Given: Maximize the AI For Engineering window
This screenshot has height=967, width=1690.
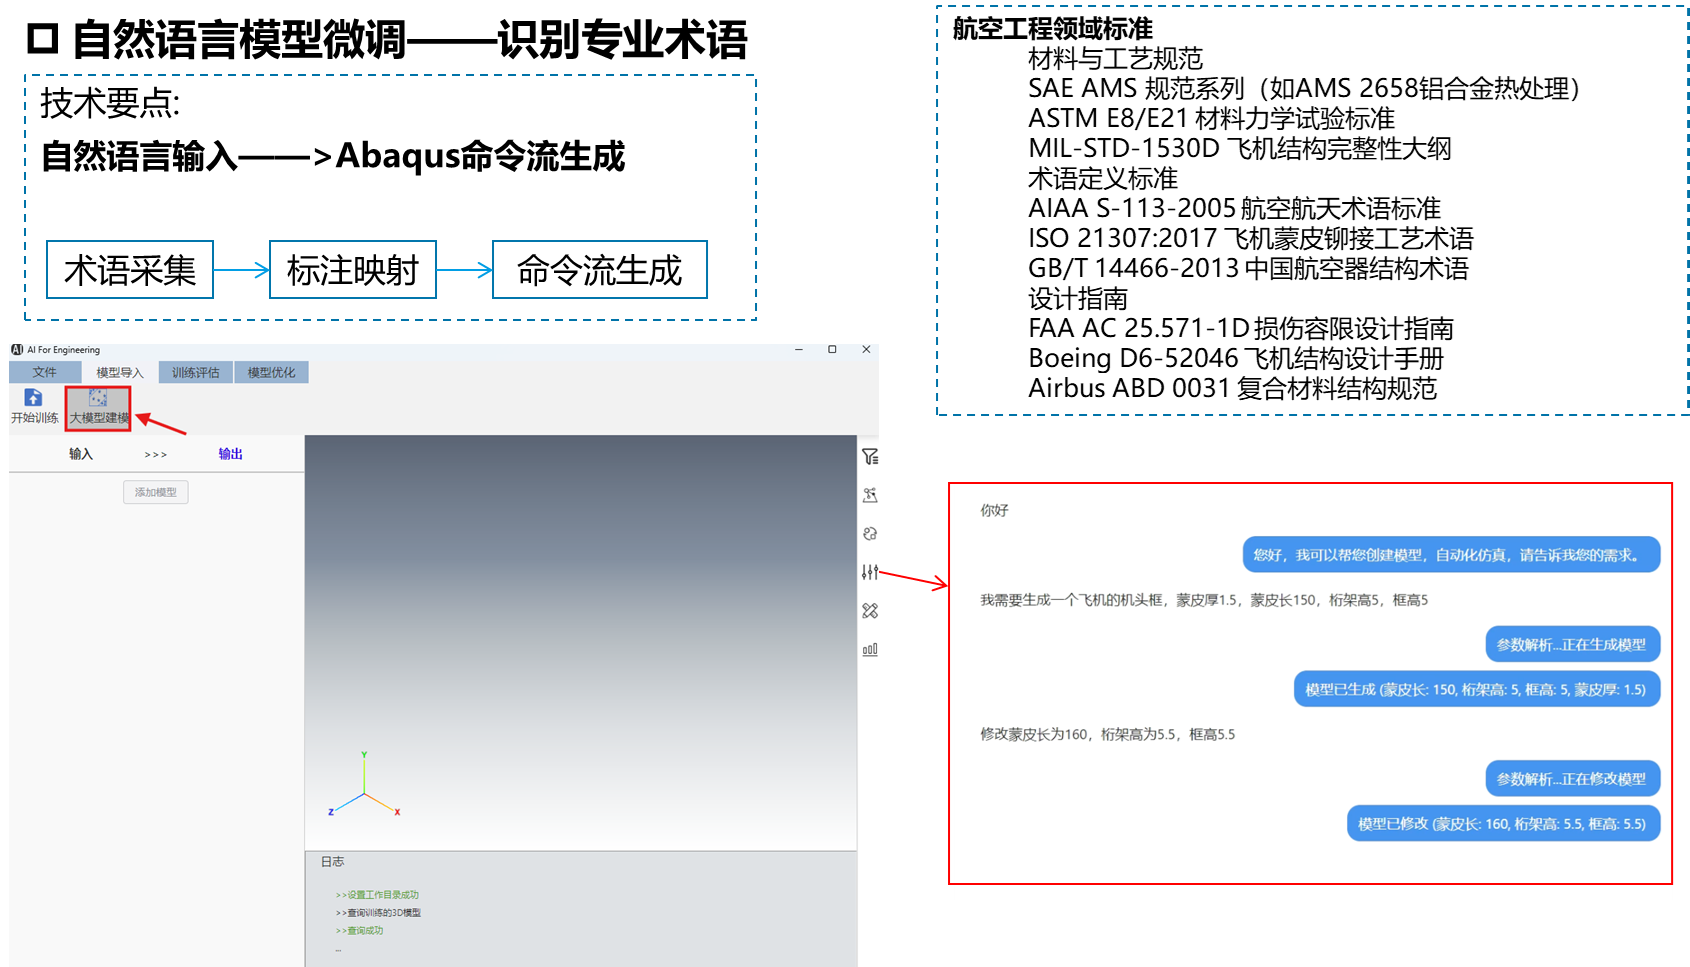Looking at the screenshot, I should (x=832, y=350).
